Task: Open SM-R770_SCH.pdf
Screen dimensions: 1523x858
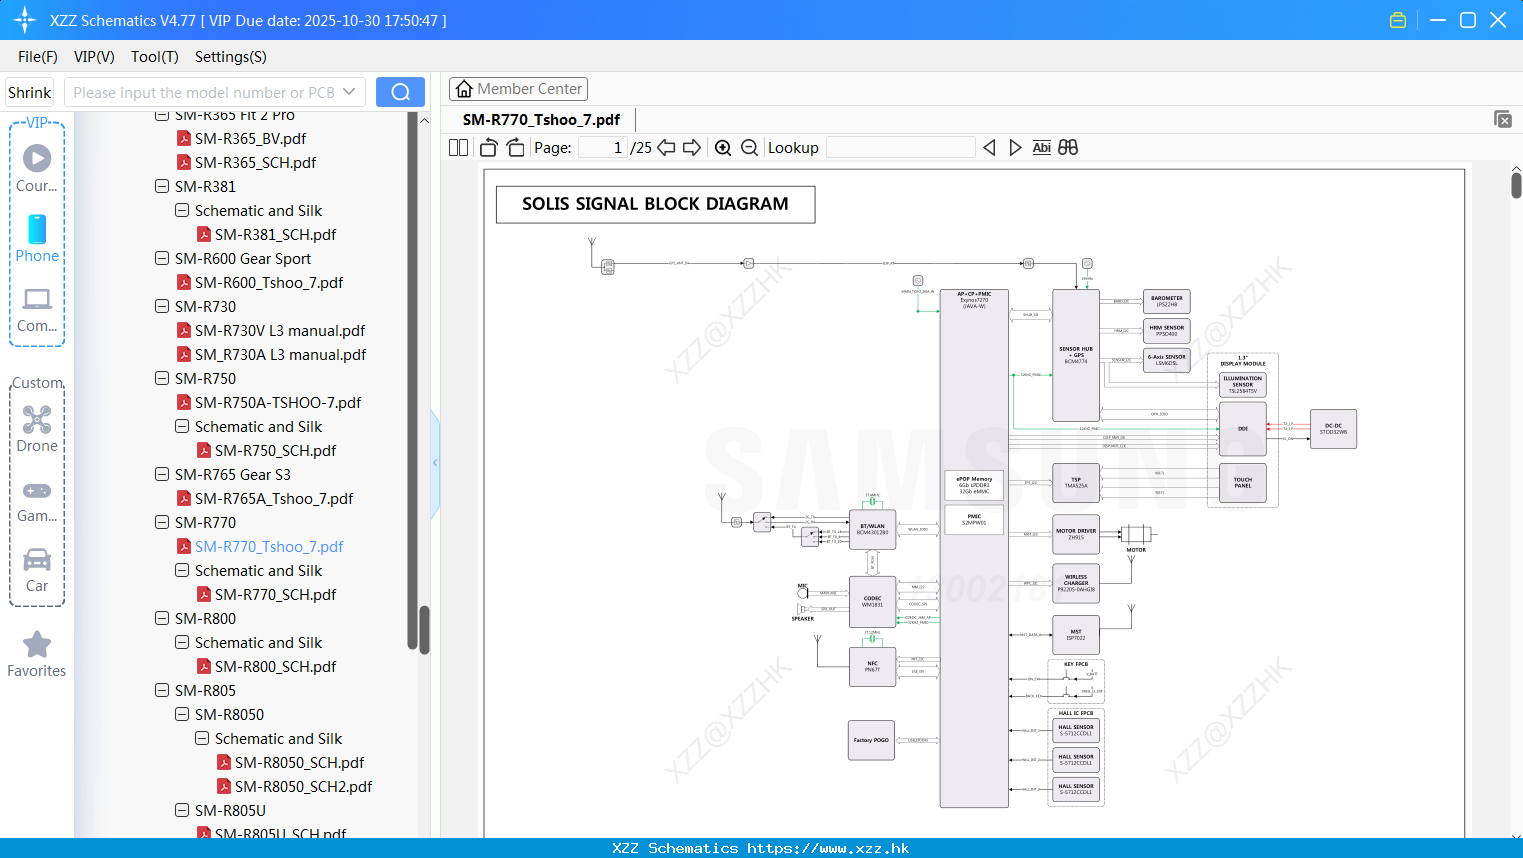Action: [275, 595]
